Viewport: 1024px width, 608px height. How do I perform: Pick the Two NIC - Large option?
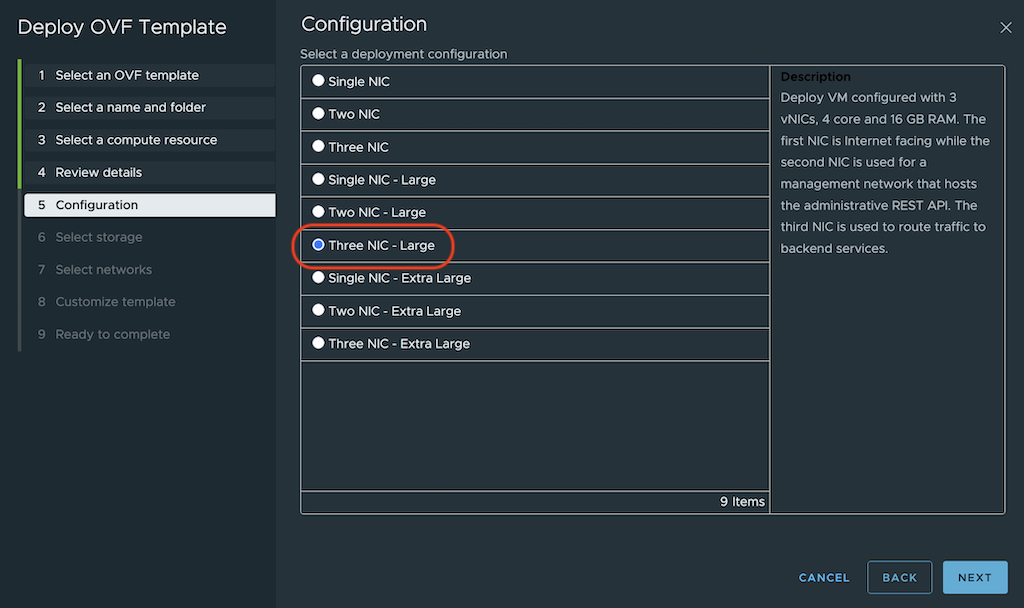[x=318, y=212]
